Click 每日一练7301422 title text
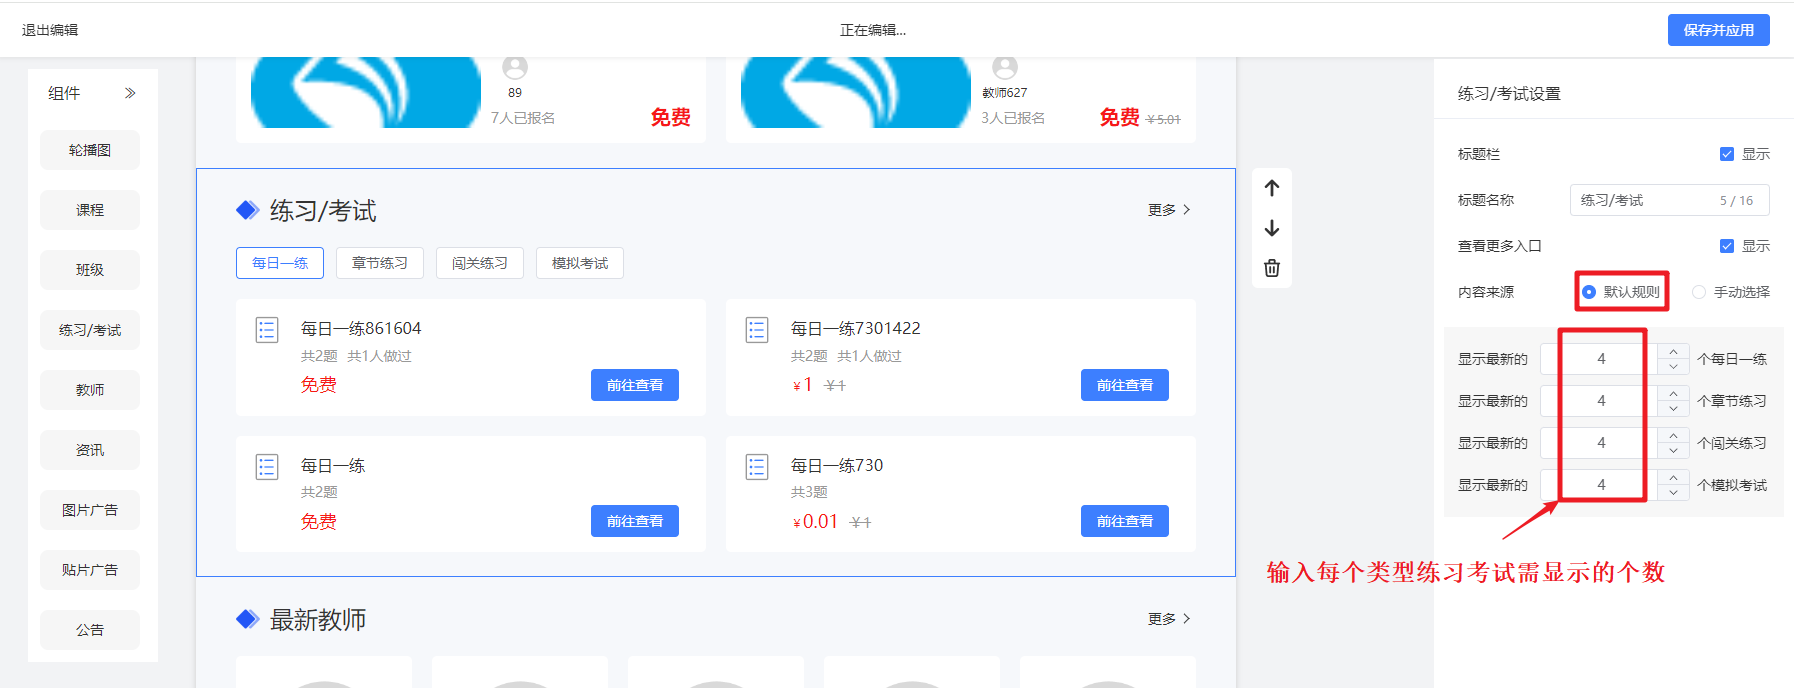 pyautogui.click(x=856, y=328)
